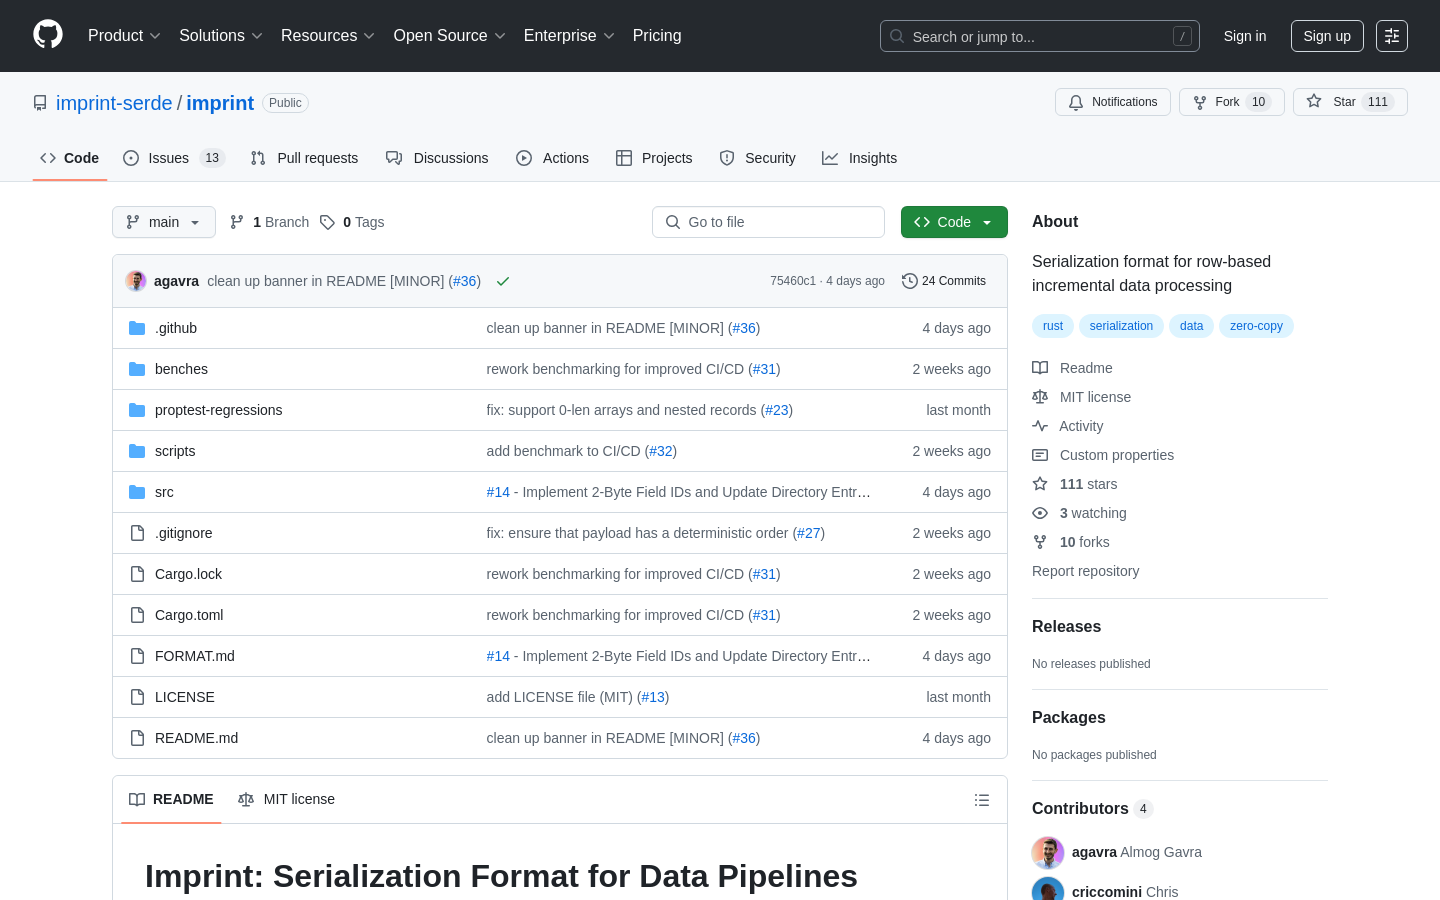1440x900 pixels.
Task: Click the scripts folder icon
Action: (137, 451)
